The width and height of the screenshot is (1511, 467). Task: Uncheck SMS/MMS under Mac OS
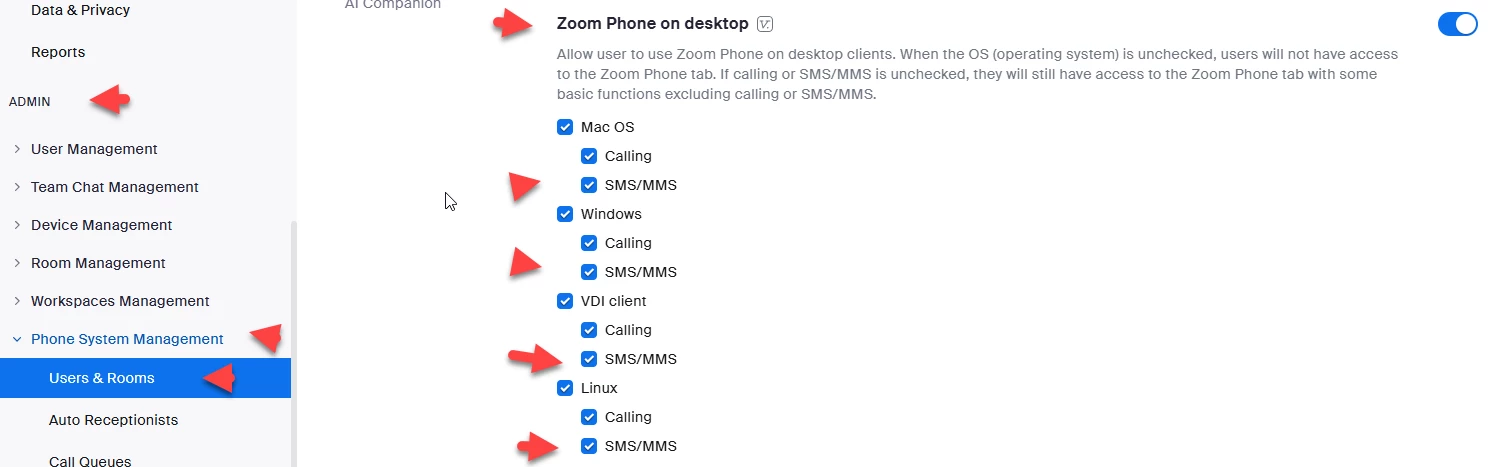coord(589,185)
